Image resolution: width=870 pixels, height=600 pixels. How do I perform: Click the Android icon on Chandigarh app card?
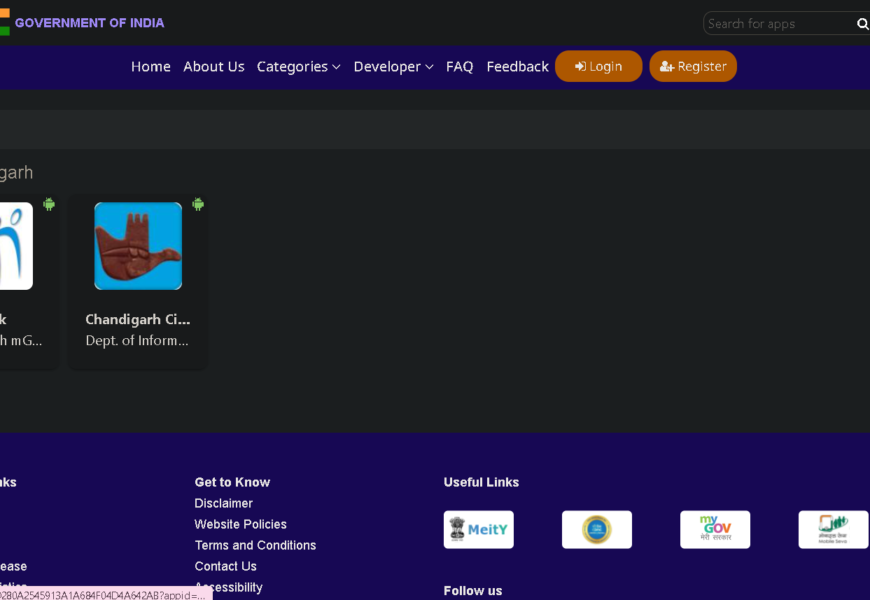198,204
